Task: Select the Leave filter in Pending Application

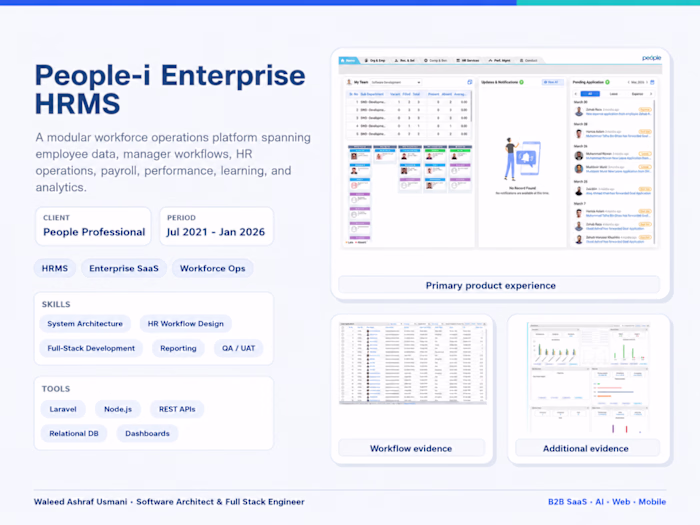Action: [613, 94]
